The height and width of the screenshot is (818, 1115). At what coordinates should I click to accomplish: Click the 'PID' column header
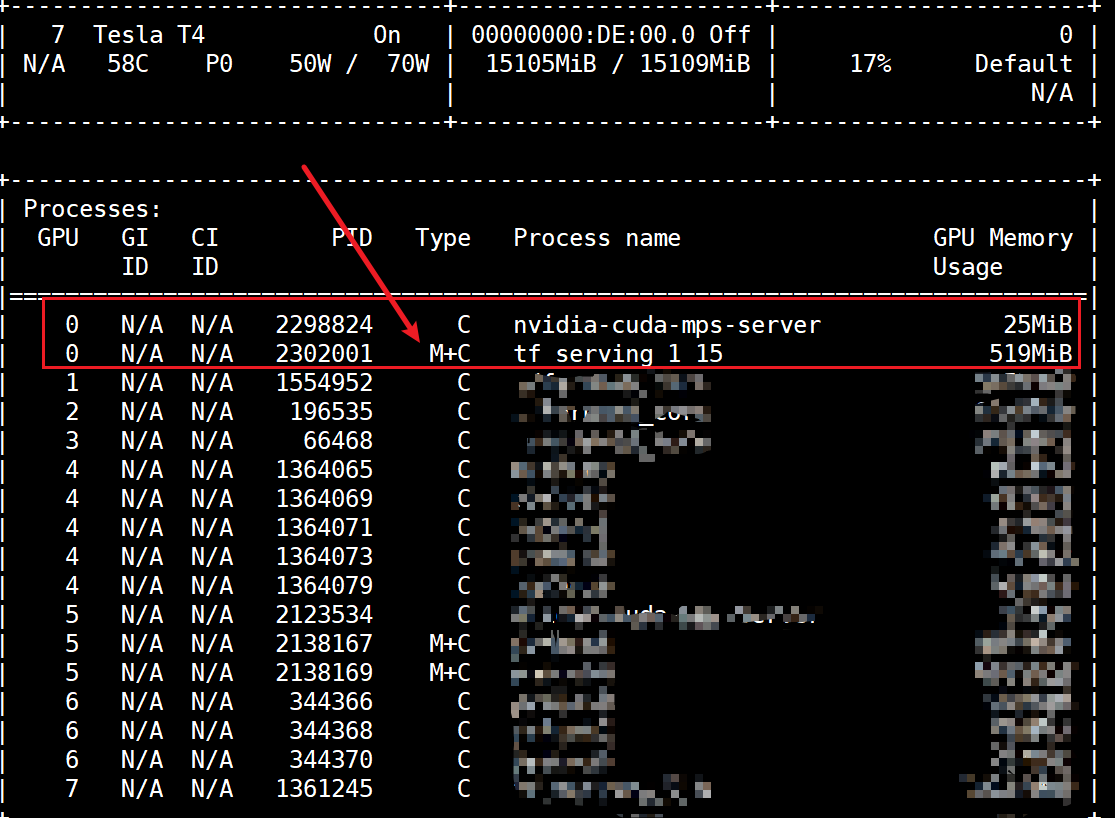tap(352, 238)
